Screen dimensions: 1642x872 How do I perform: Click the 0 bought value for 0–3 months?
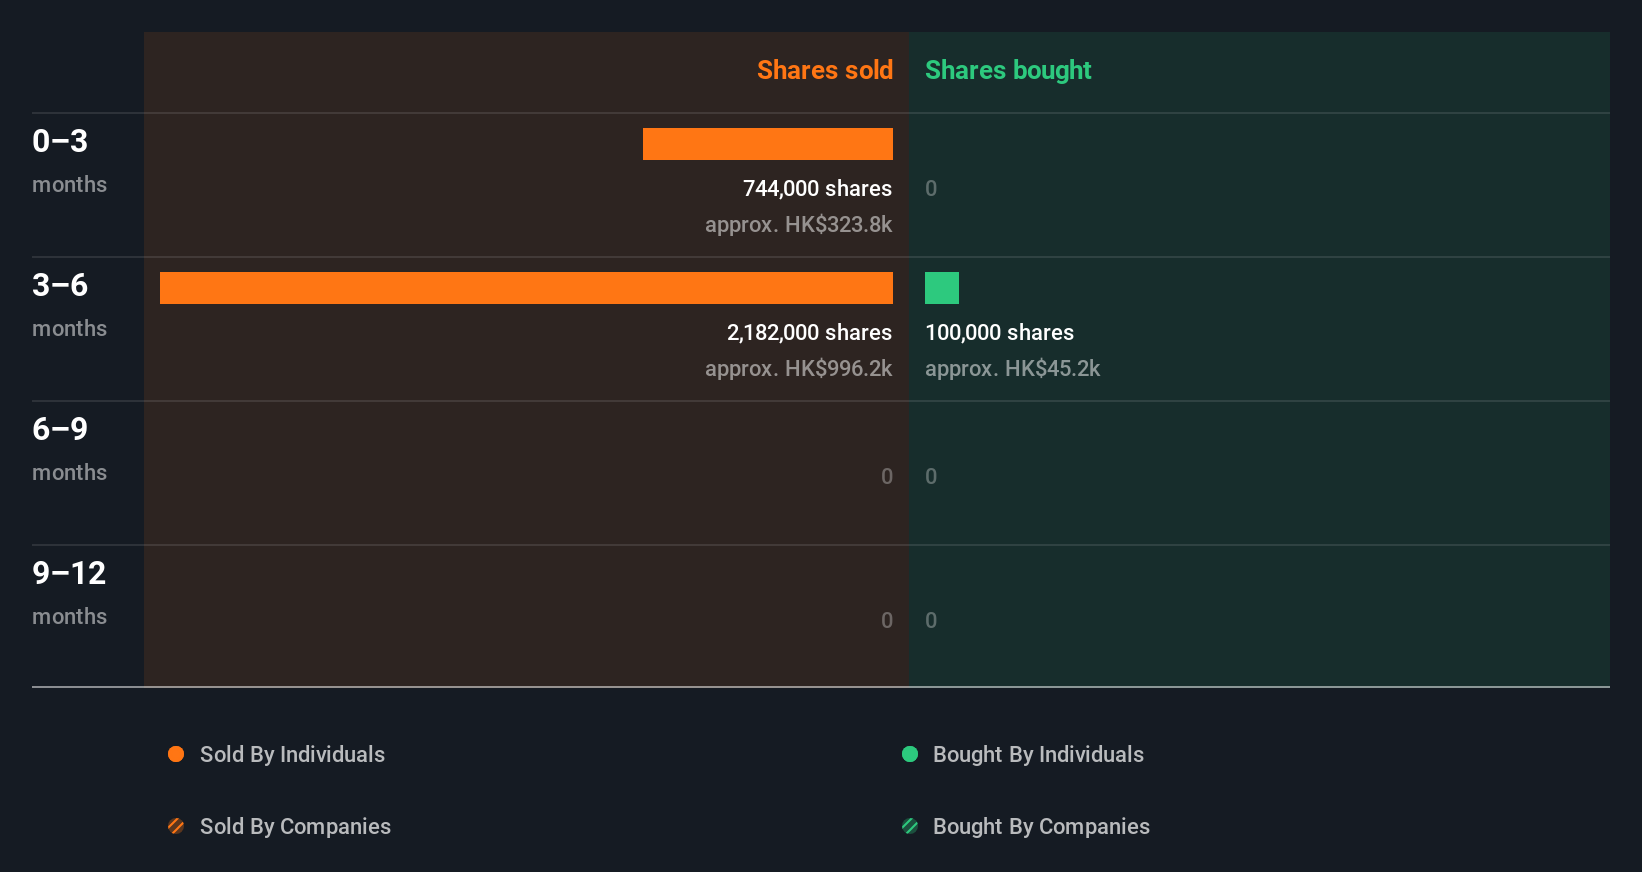tap(931, 188)
